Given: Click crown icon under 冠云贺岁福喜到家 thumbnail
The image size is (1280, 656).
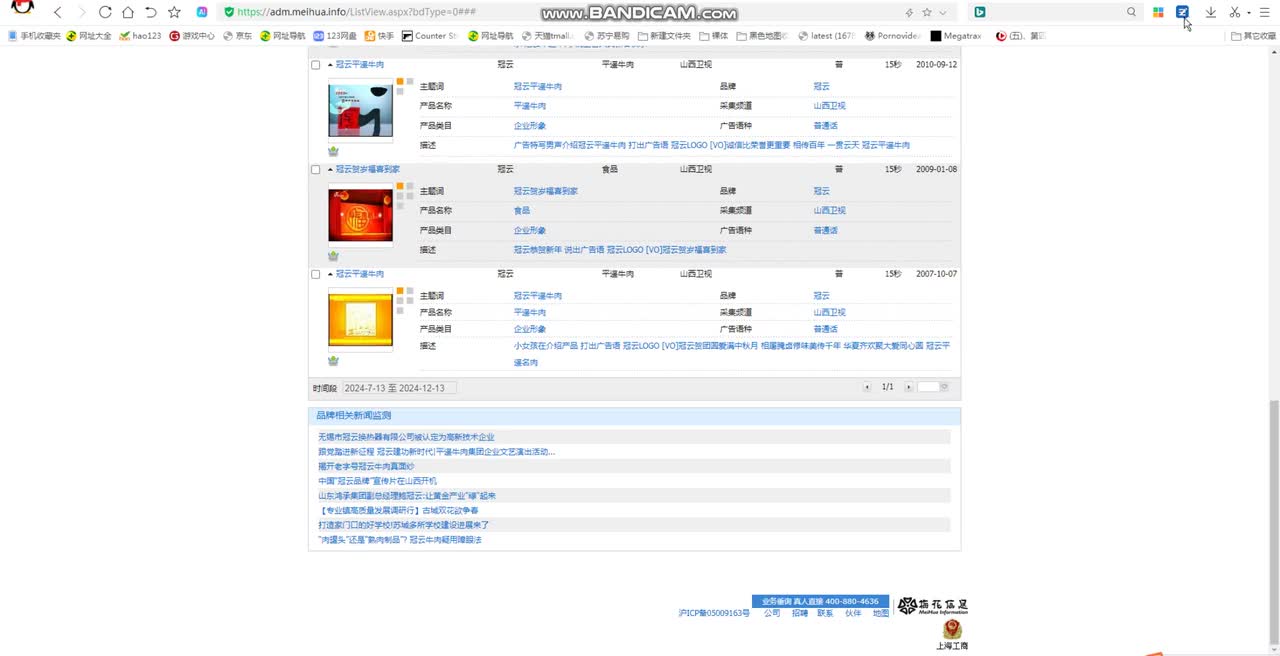Looking at the screenshot, I should point(333,256).
